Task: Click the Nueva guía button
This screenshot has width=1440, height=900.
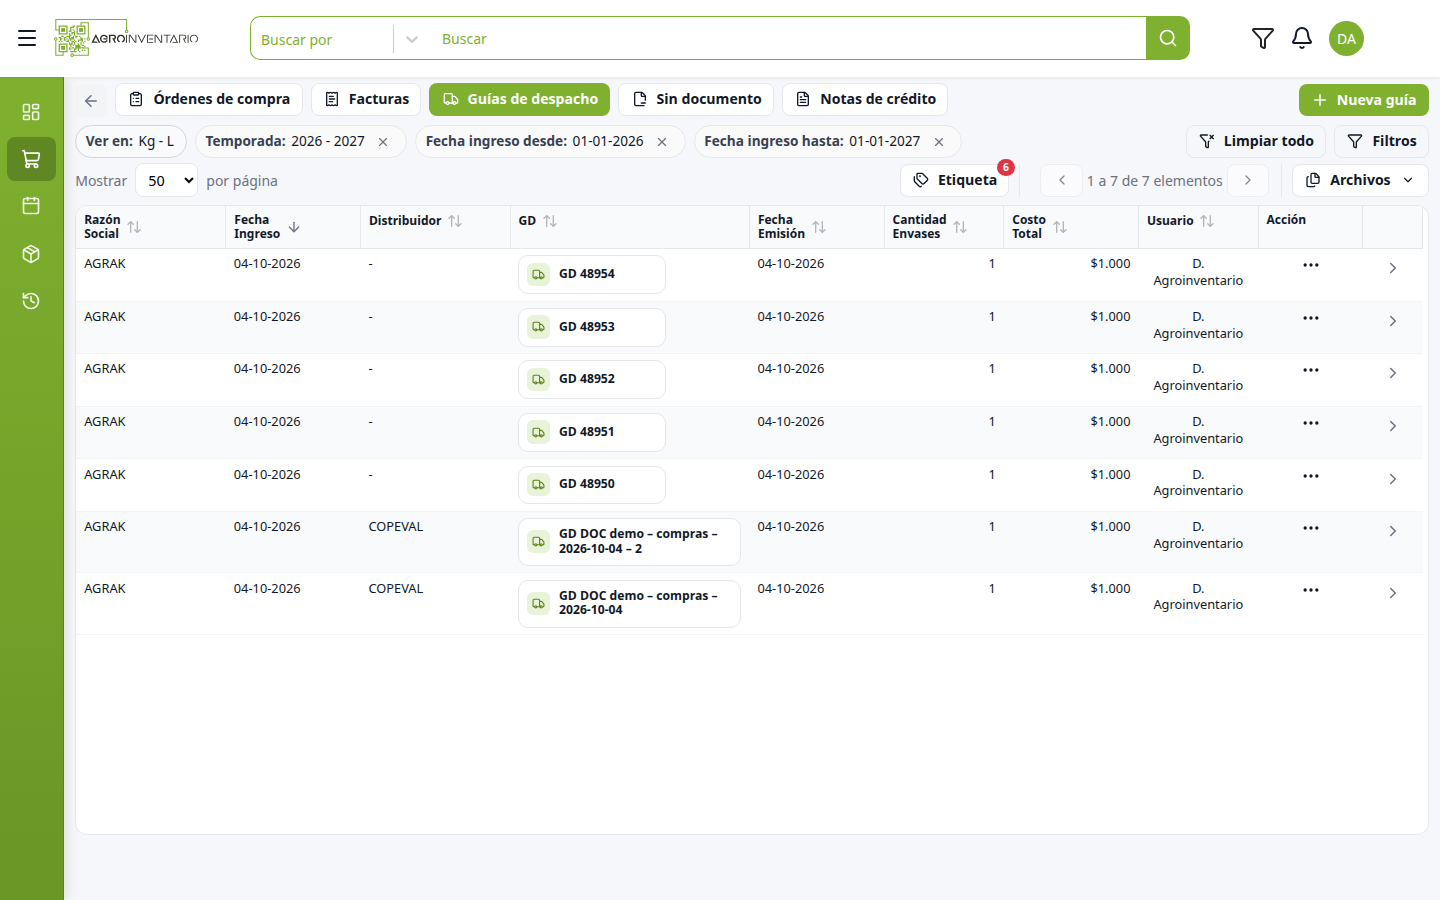Action: 1363,100
